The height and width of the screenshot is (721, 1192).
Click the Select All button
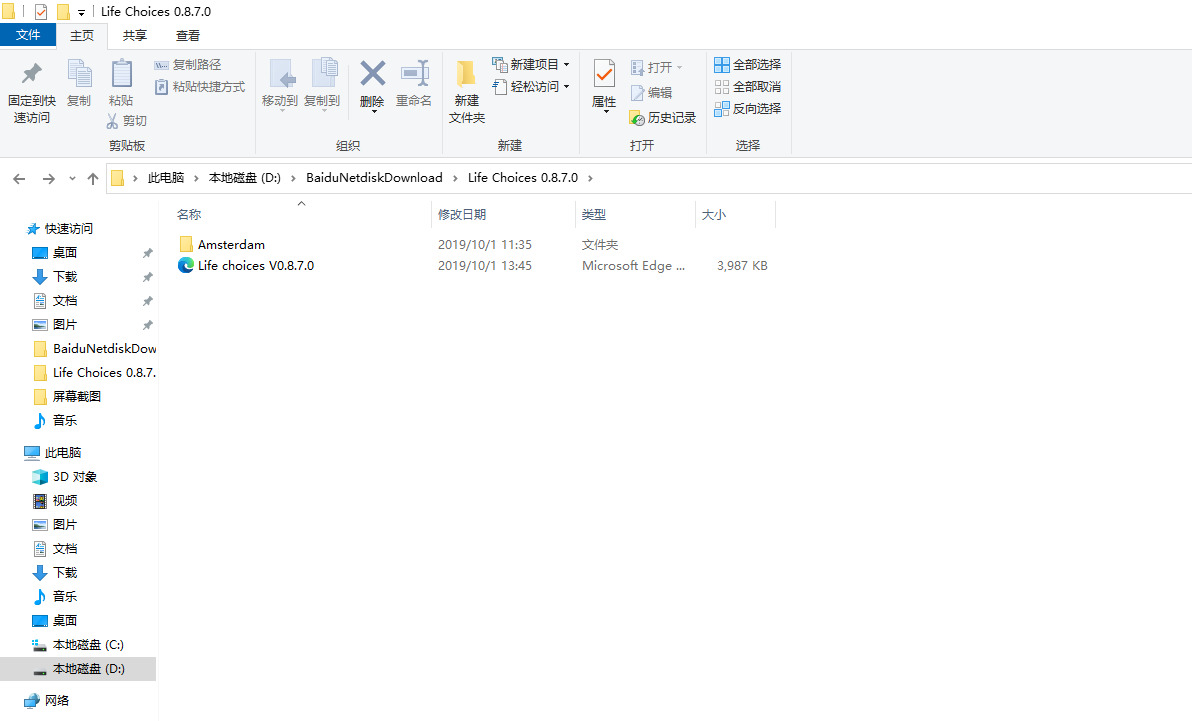[747, 65]
